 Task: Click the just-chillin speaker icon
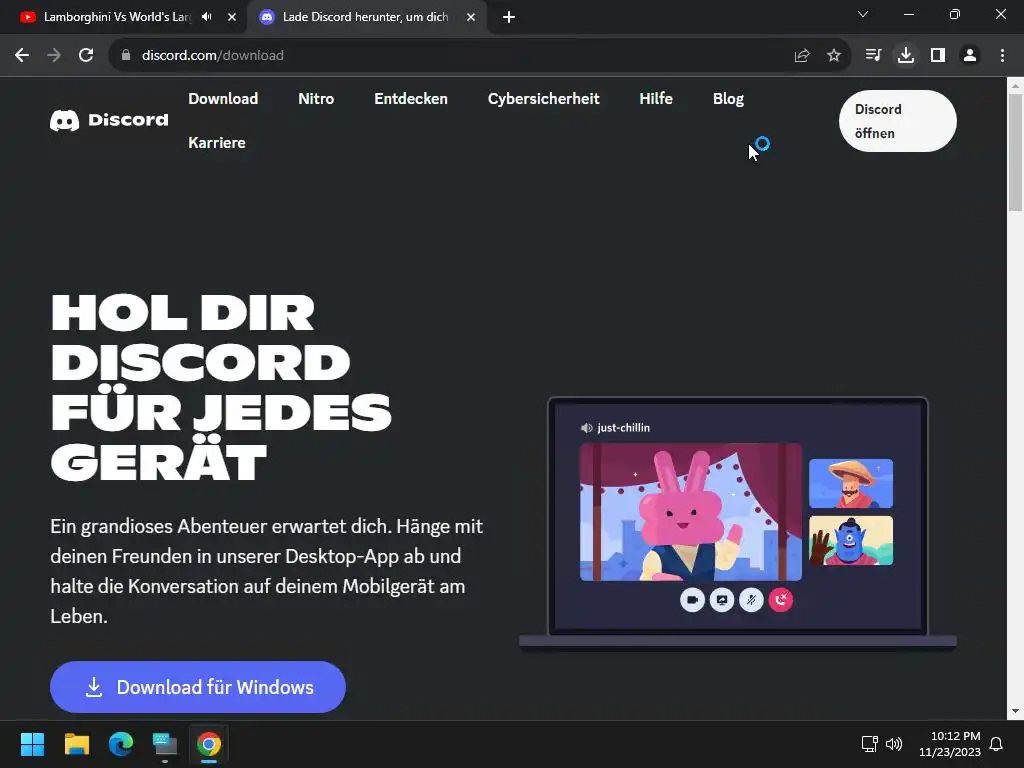(586, 428)
